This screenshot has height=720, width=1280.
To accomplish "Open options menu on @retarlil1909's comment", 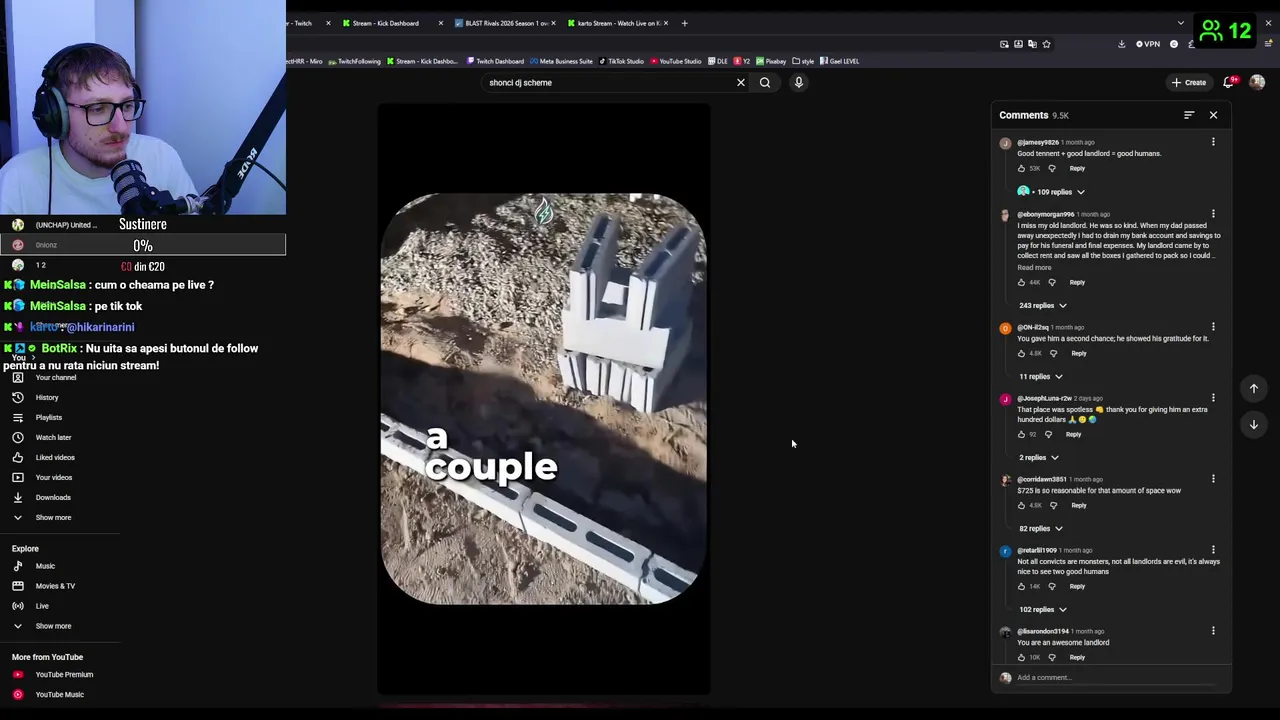I will (1213, 550).
